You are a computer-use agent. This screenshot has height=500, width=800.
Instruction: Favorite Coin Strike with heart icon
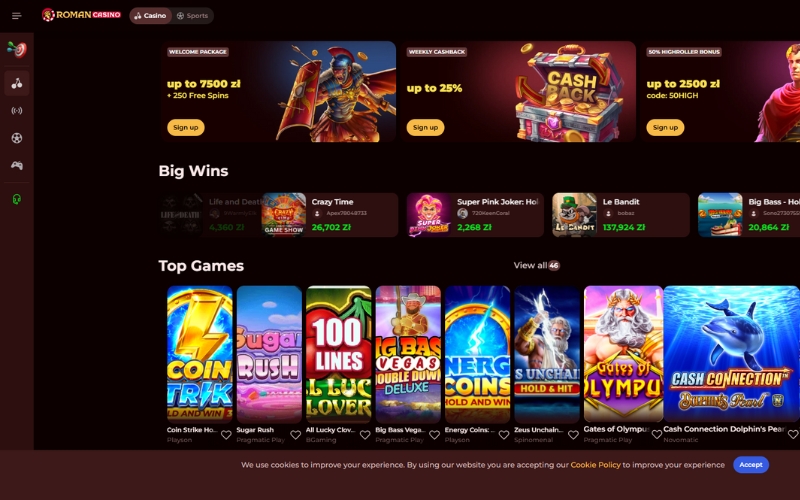click(226, 435)
